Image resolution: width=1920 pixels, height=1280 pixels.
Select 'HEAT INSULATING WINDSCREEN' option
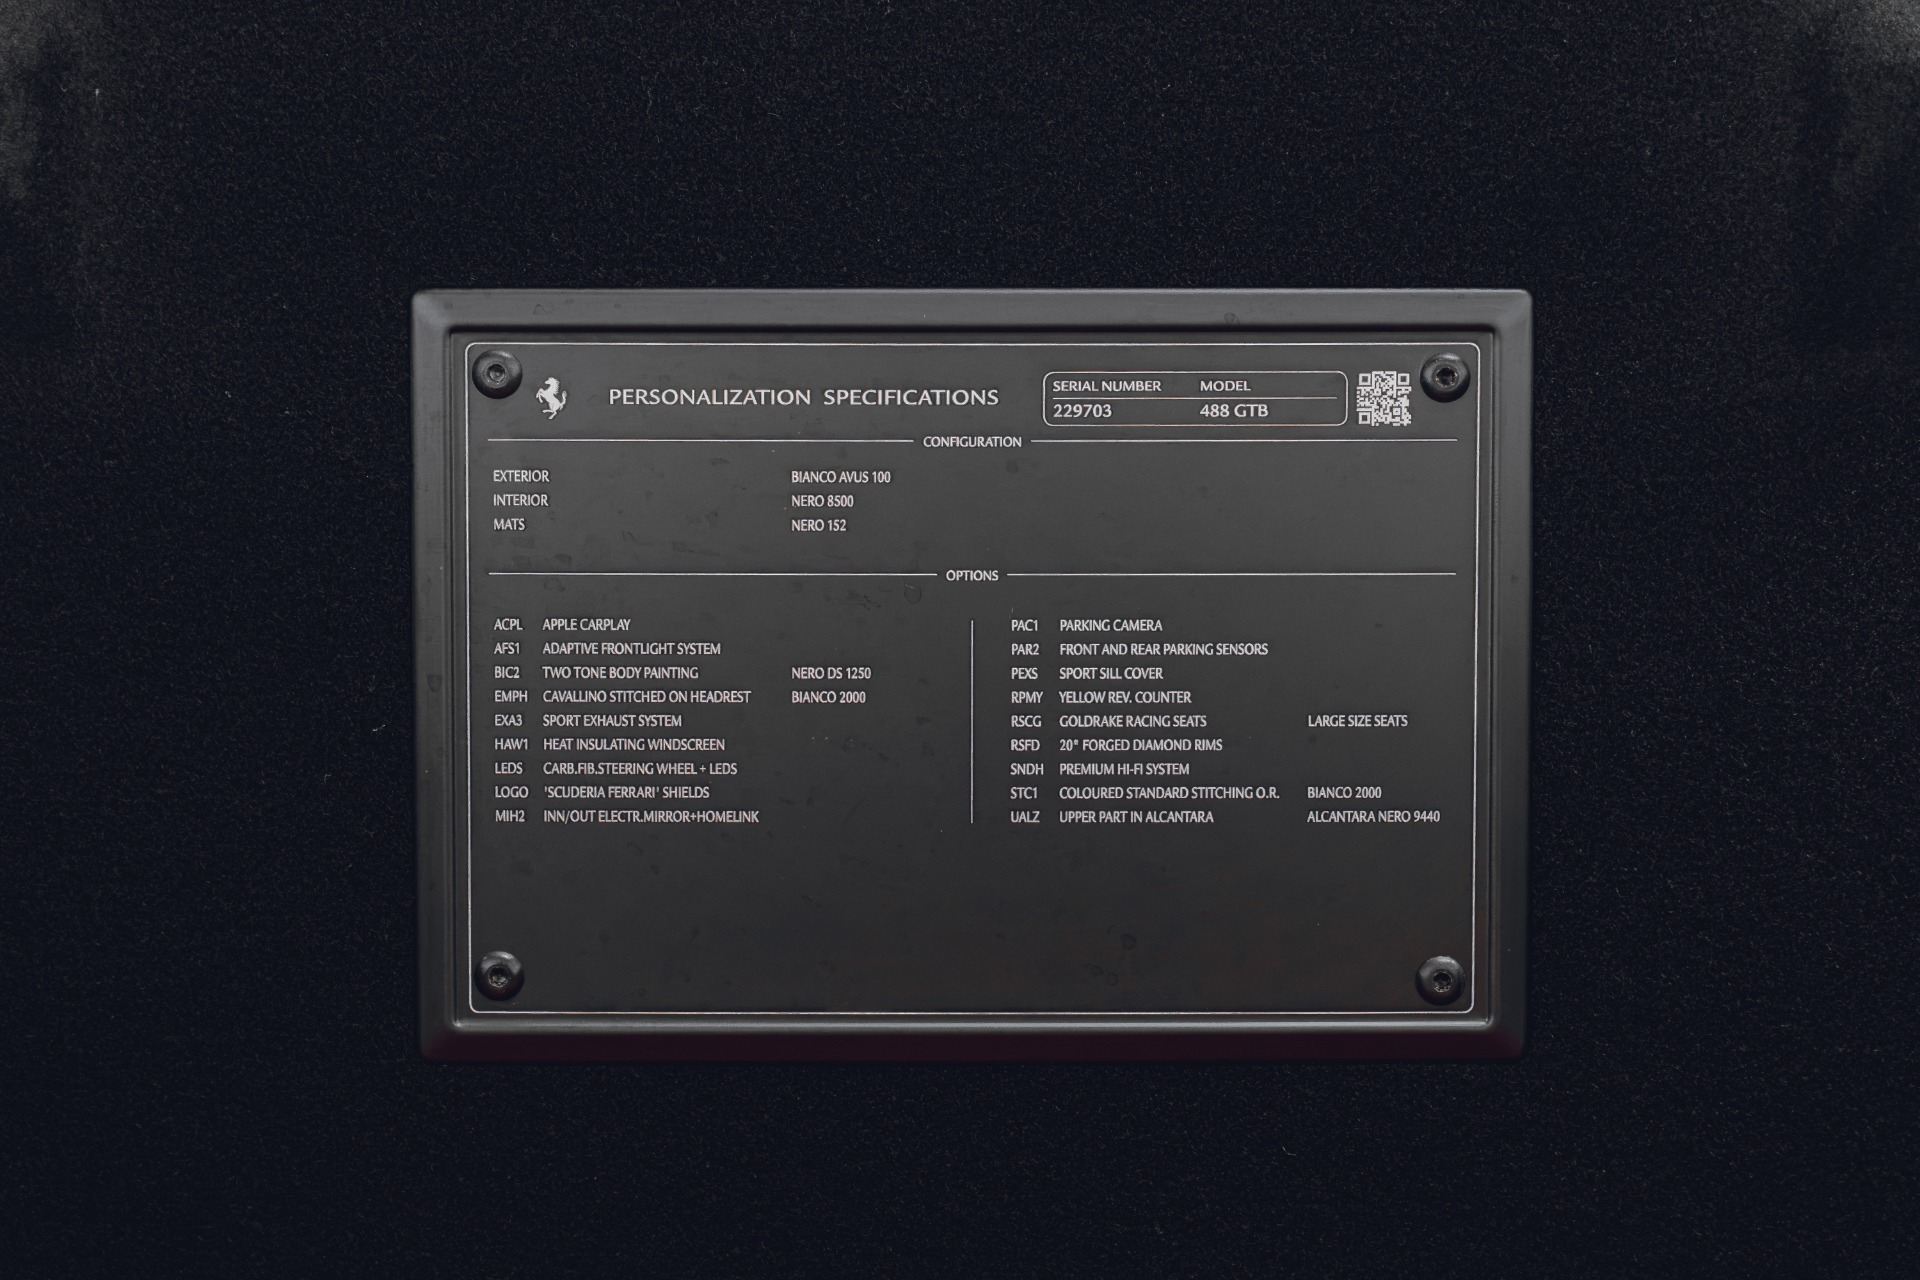[634, 744]
